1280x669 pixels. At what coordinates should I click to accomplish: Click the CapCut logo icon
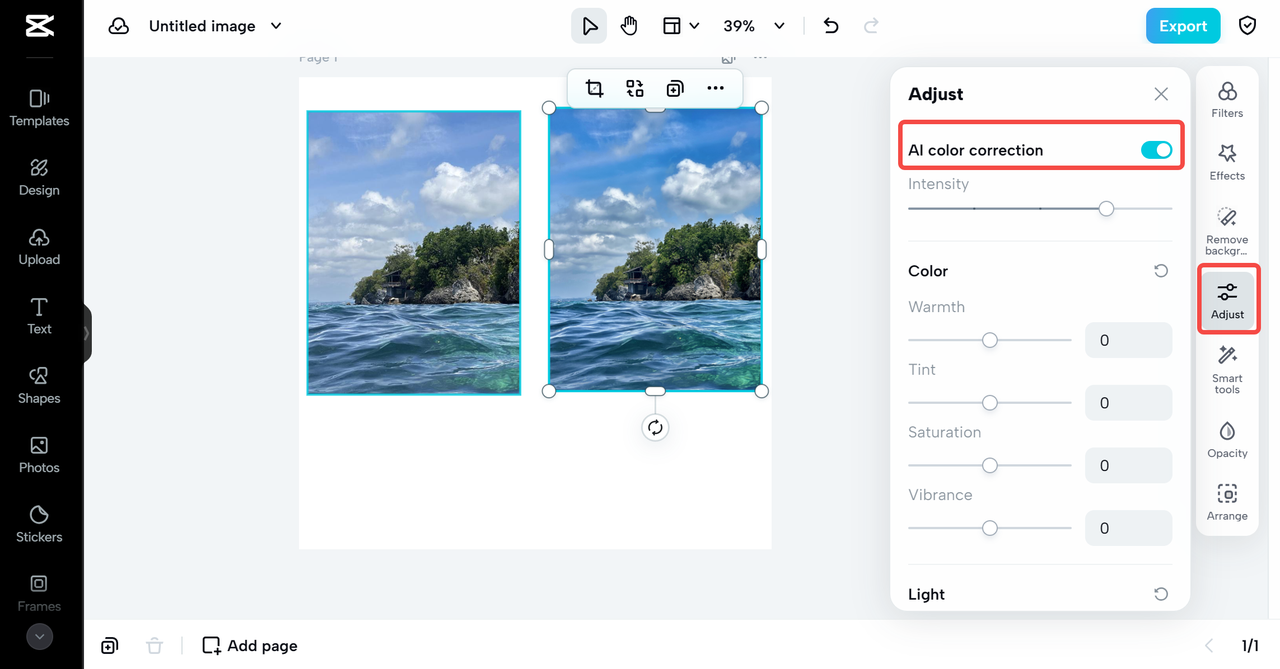pyautogui.click(x=40, y=26)
